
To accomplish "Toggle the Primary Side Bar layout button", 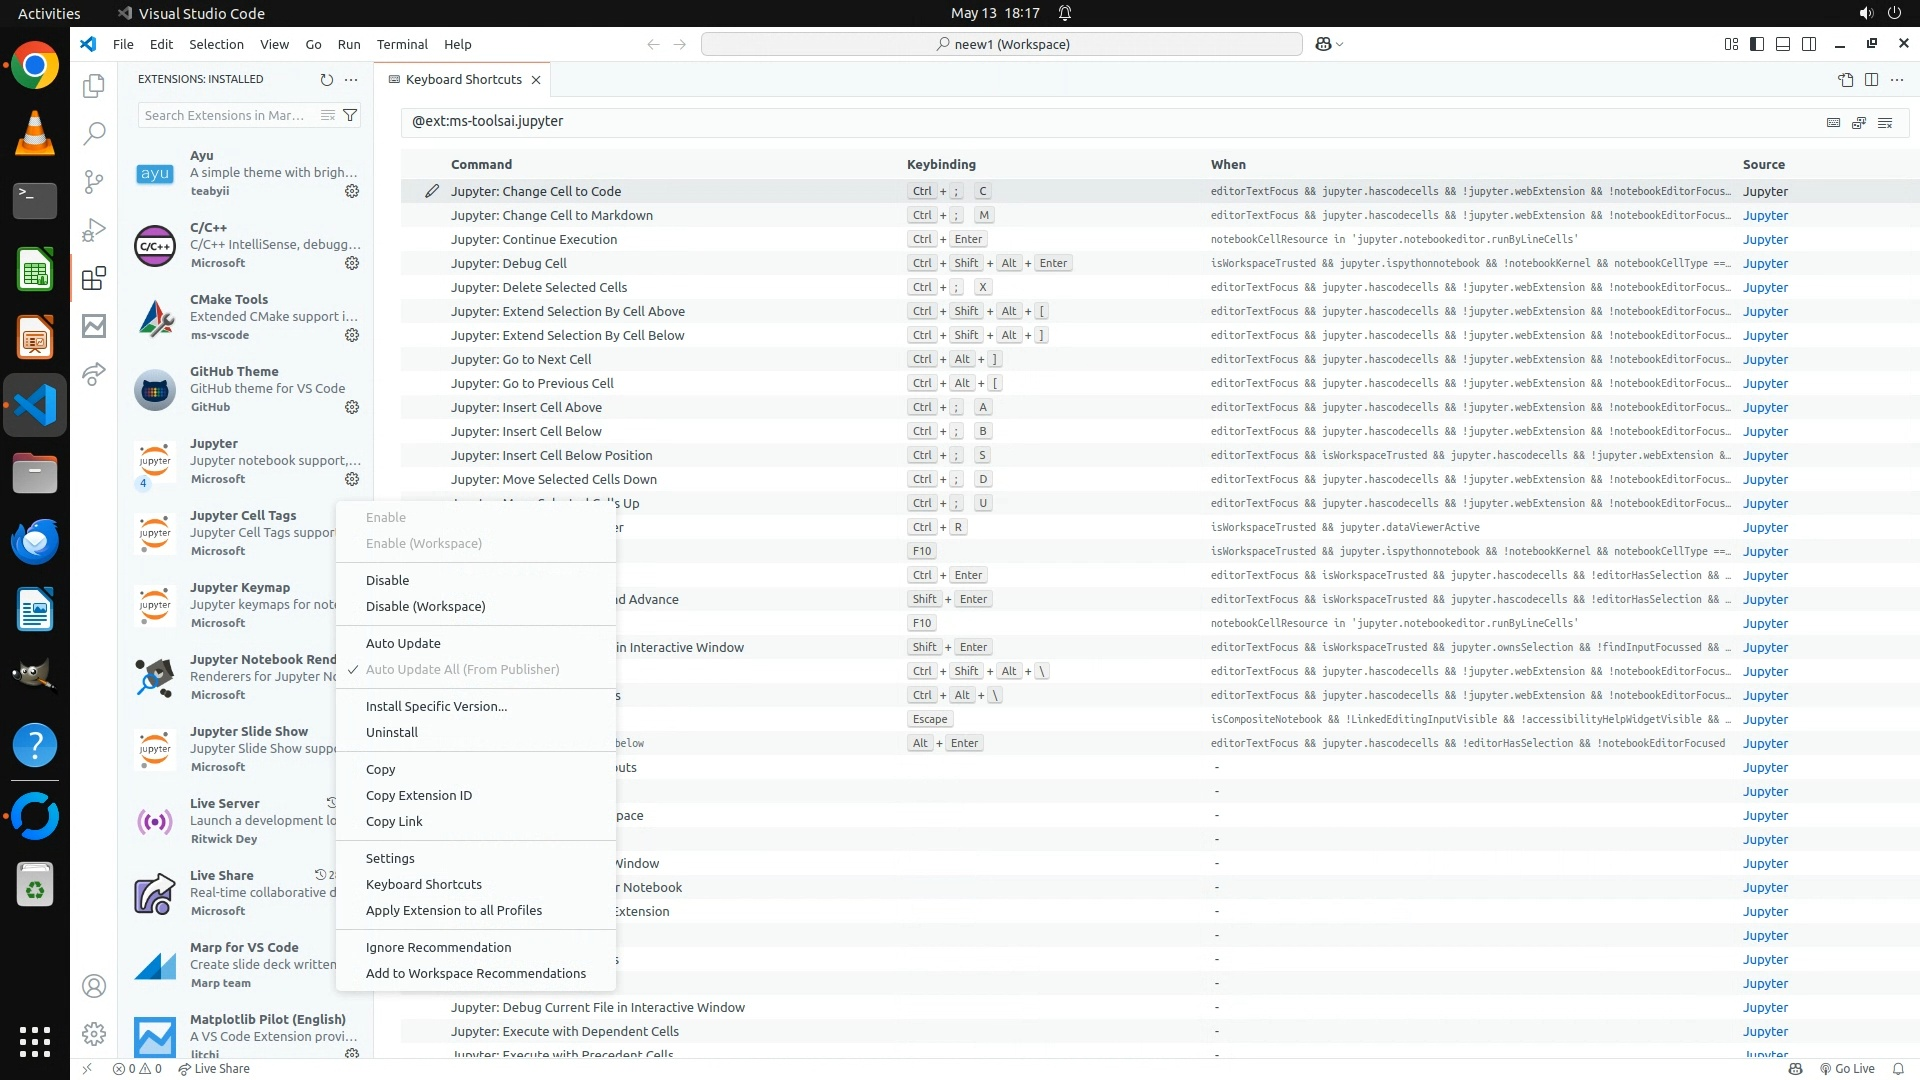I will (x=1757, y=44).
